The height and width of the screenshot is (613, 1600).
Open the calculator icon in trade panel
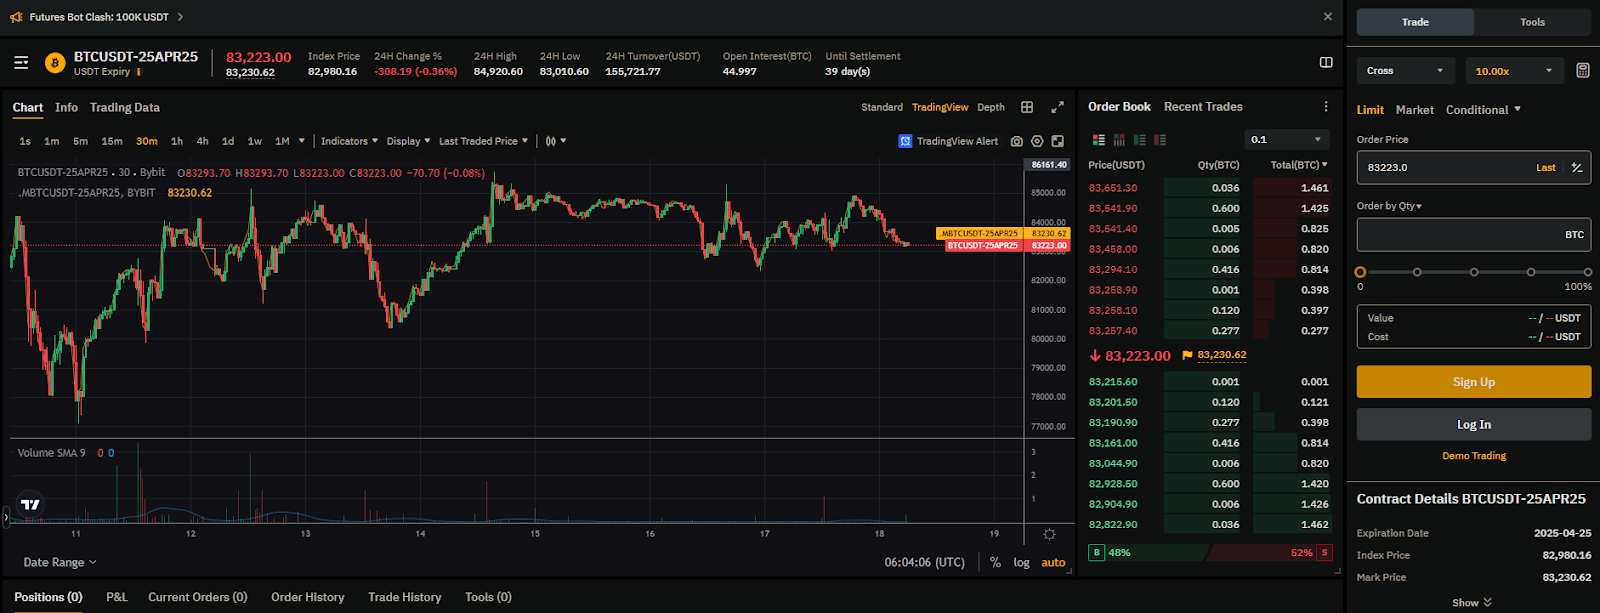(1583, 70)
